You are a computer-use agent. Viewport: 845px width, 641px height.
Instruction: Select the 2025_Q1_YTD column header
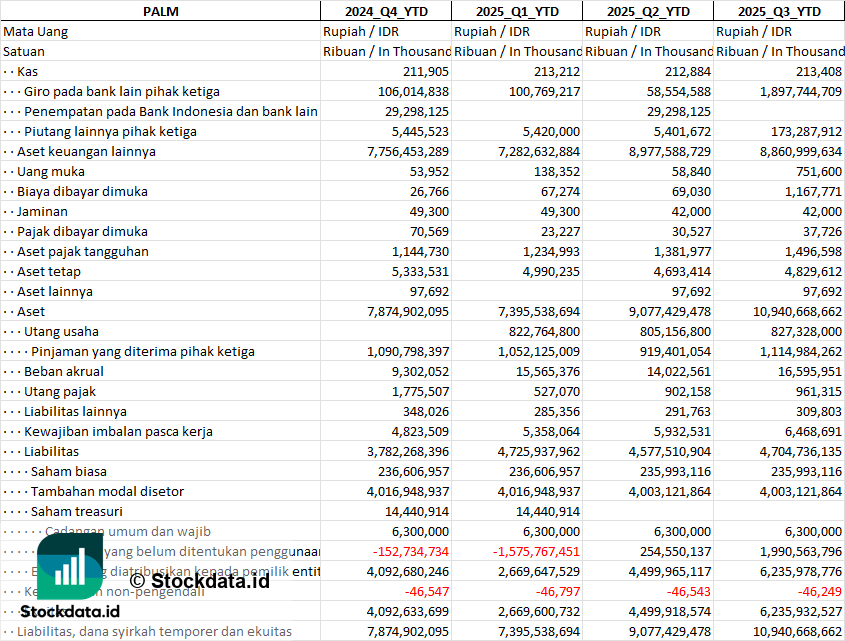pyautogui.click(x=517, y=11)
